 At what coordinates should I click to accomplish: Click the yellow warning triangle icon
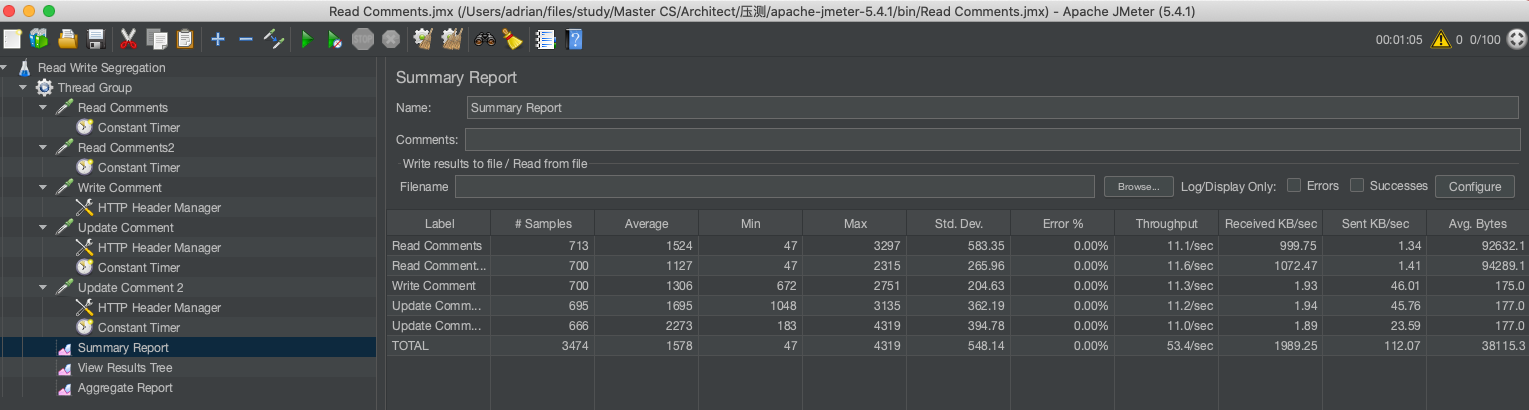(x=1441, y=40)
